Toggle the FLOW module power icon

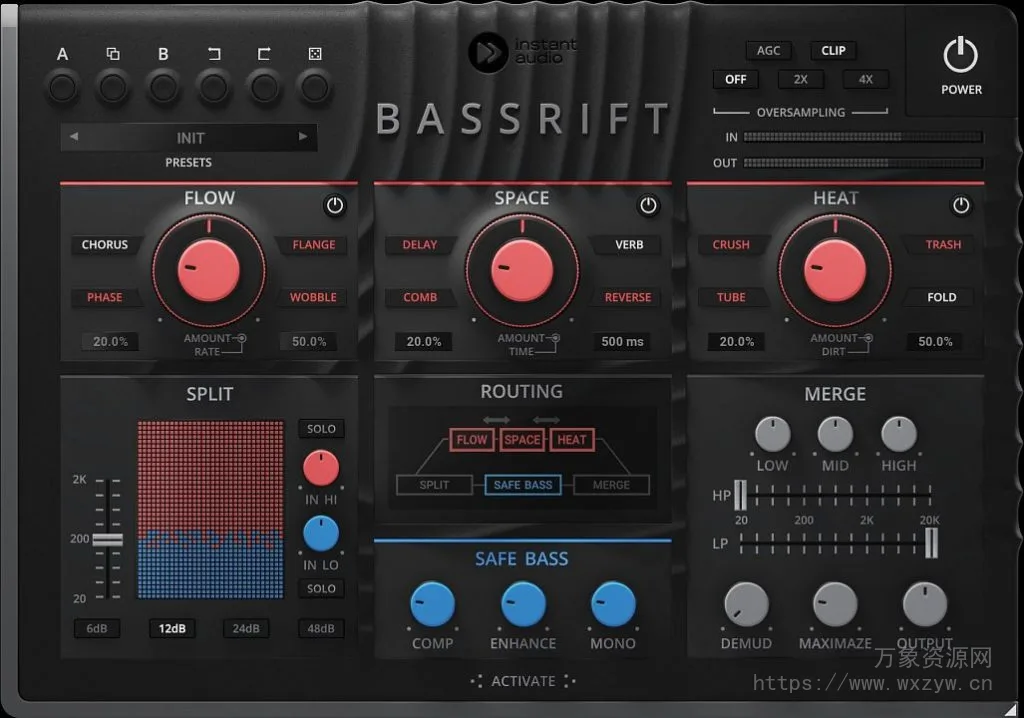click(x=335, y=205)
